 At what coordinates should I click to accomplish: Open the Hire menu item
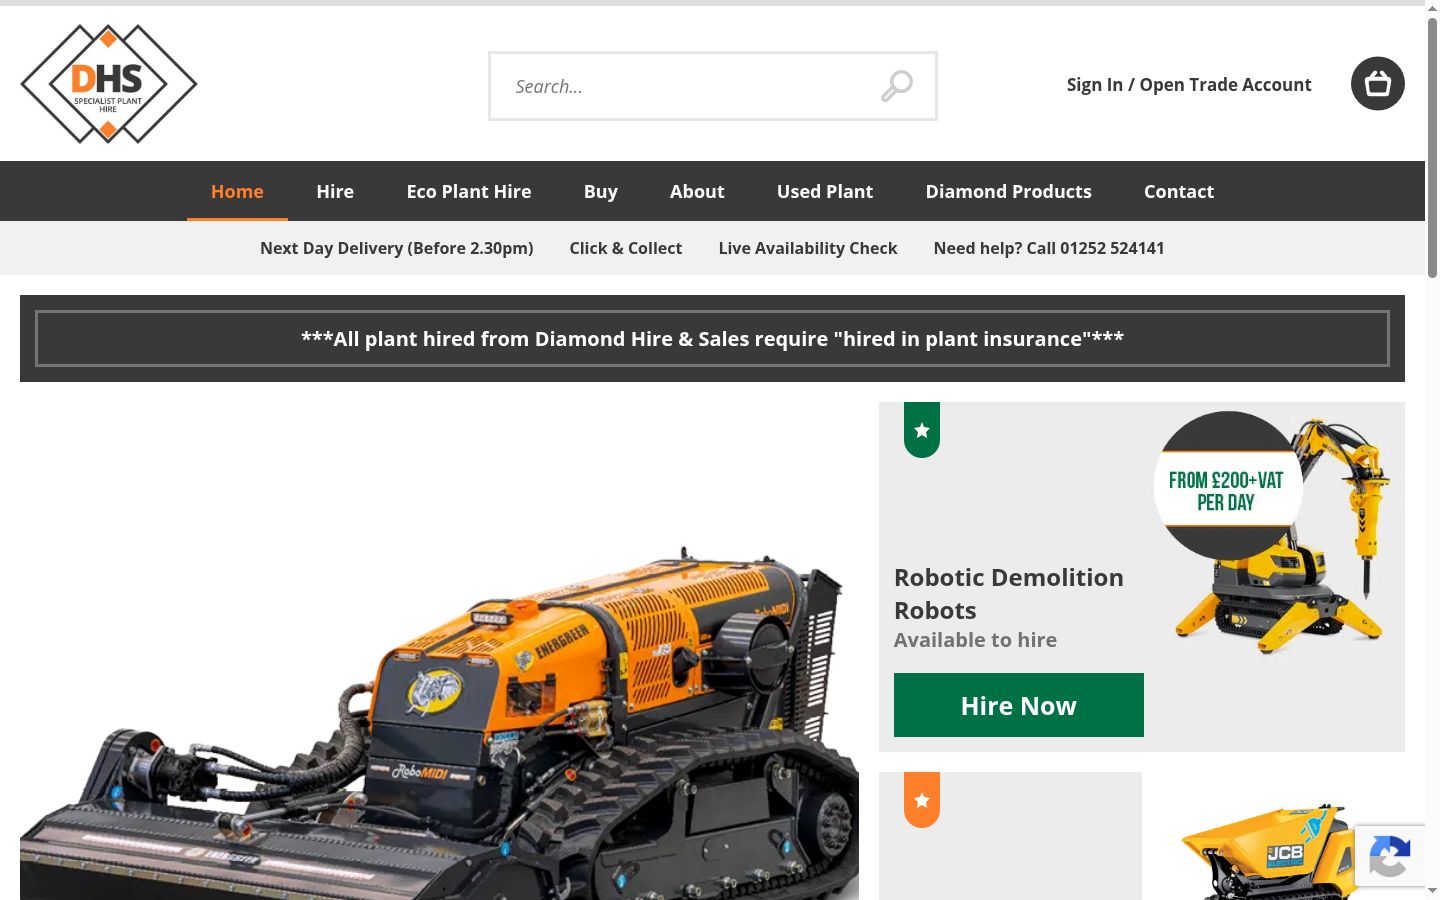click(x=335, y=191)
